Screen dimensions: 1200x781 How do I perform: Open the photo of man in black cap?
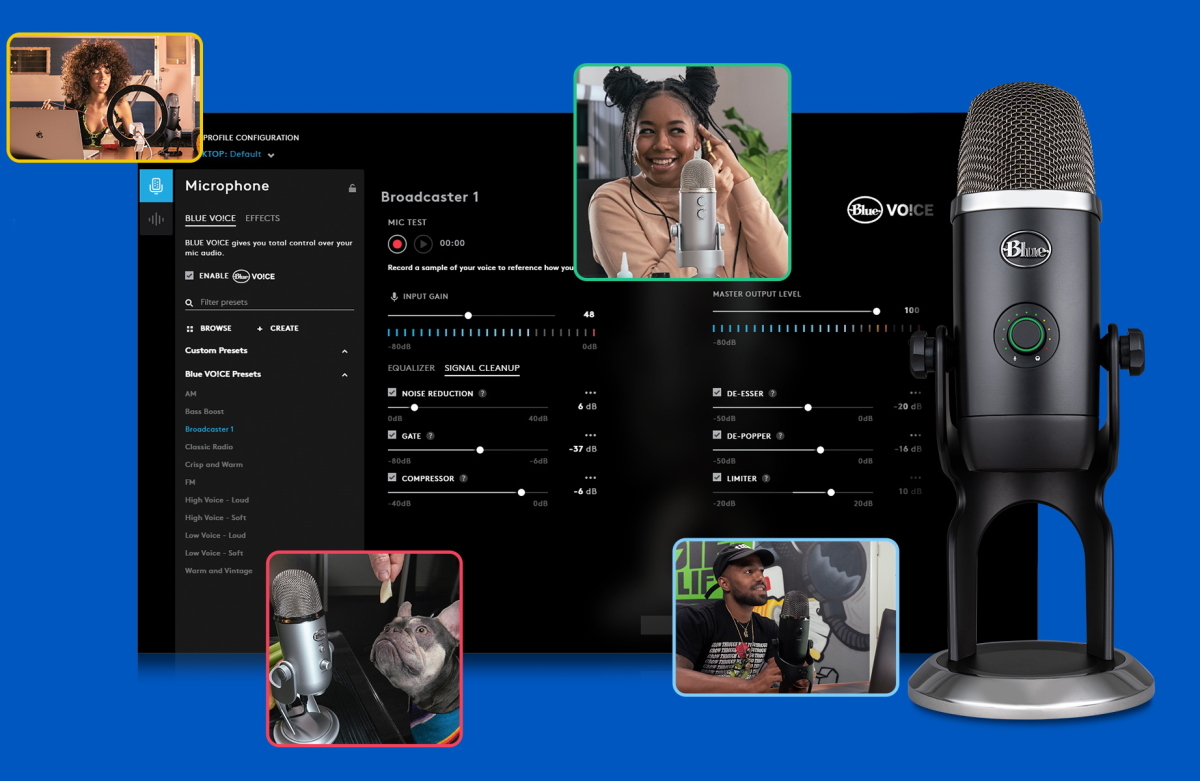[785, 617]
